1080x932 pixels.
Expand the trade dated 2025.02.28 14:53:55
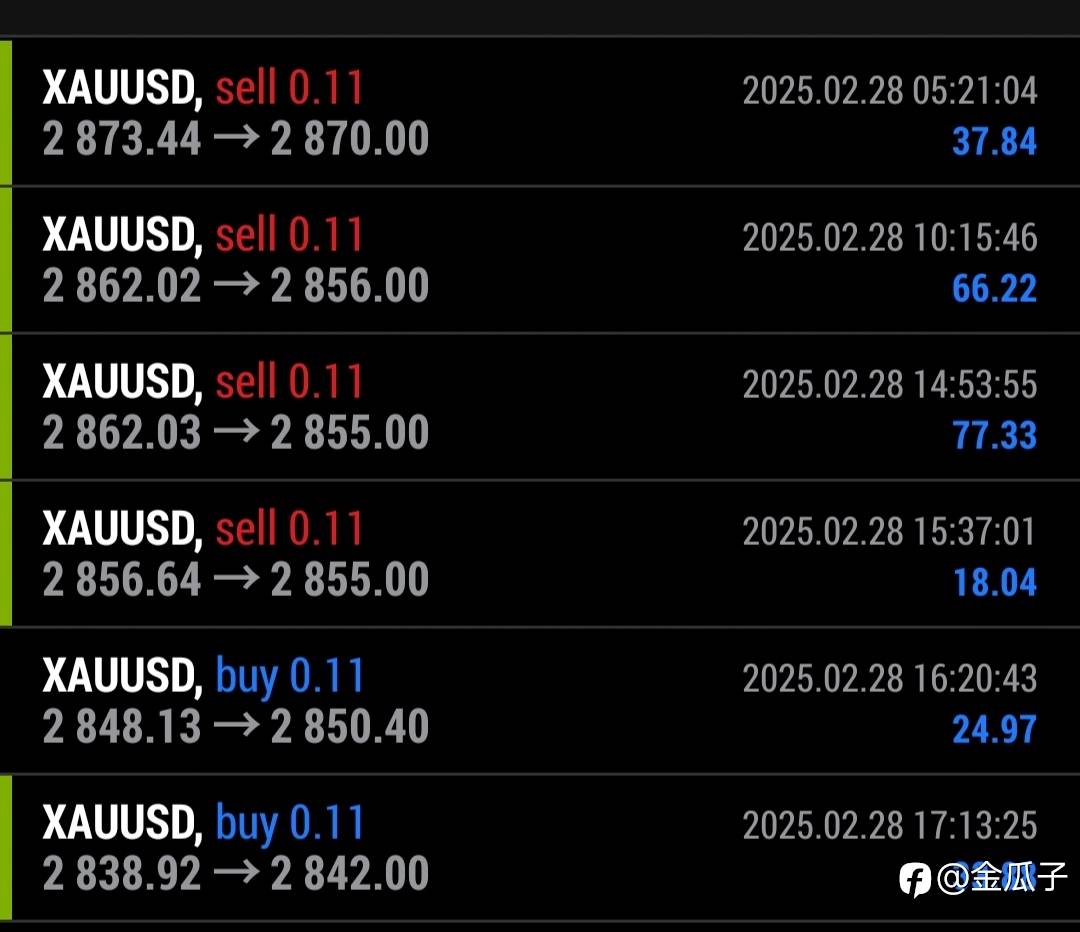point(889,385)
